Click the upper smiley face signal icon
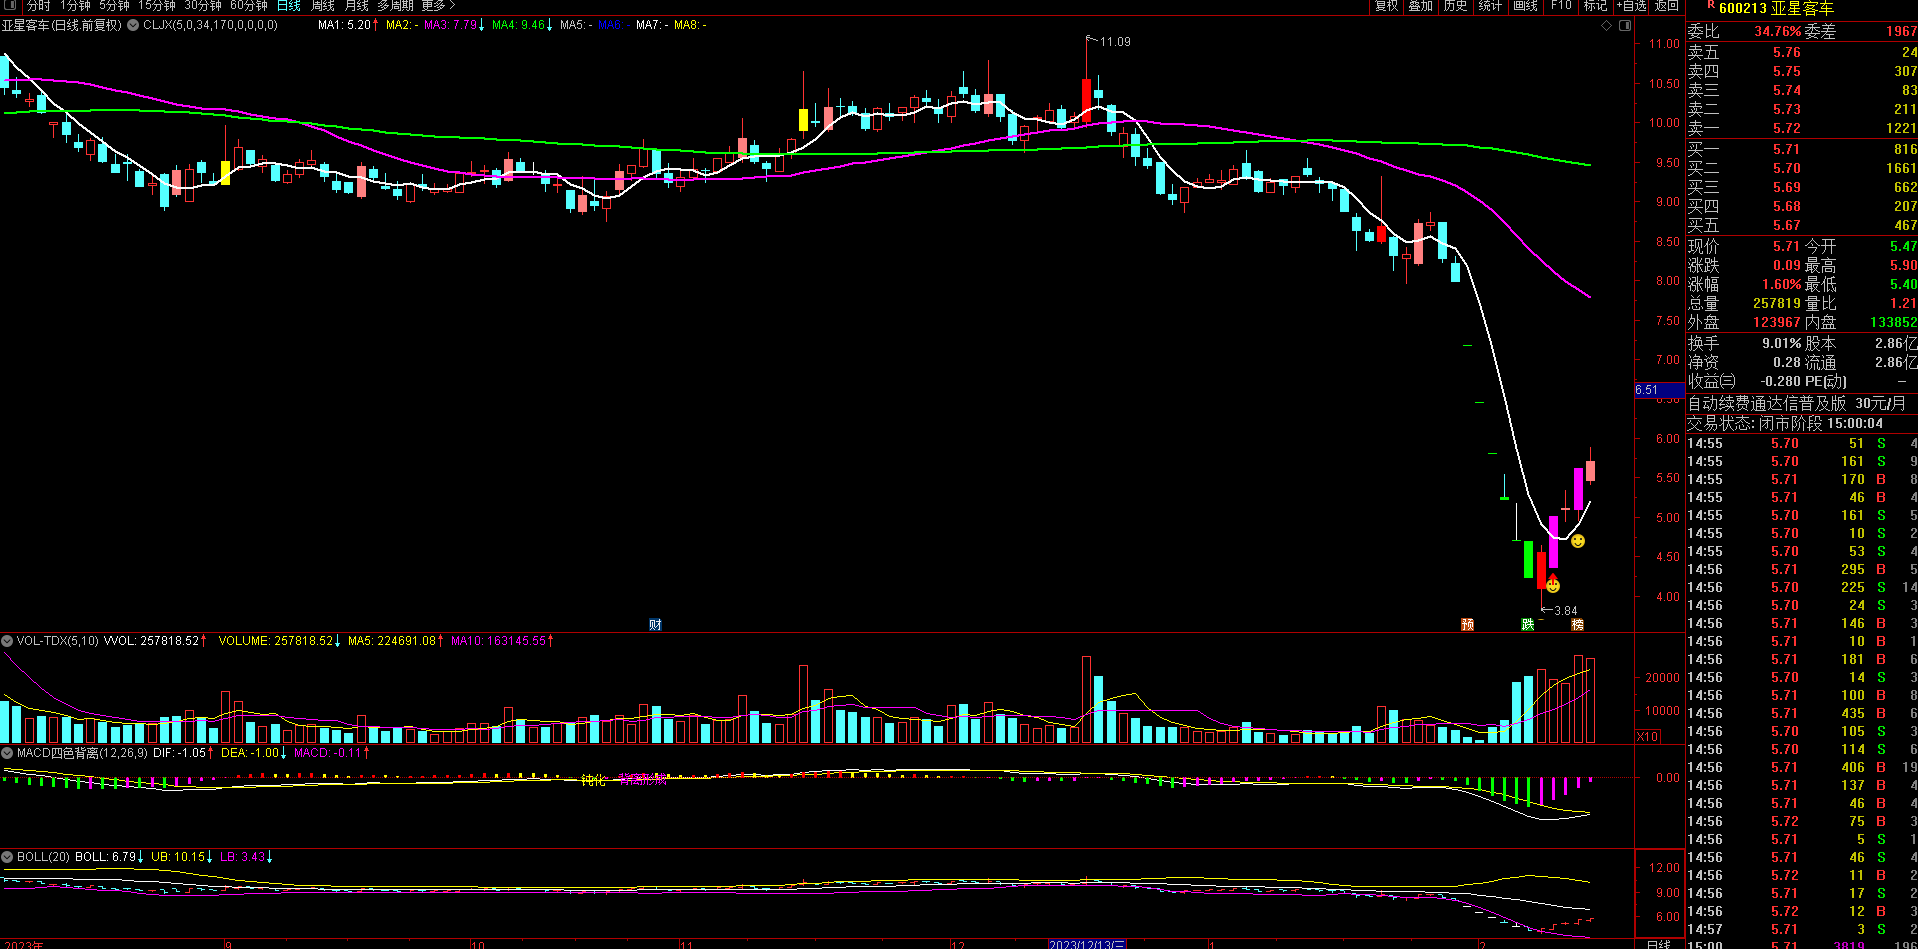1918x949 pixels. pyautogui.click(x=1578, y=541)
